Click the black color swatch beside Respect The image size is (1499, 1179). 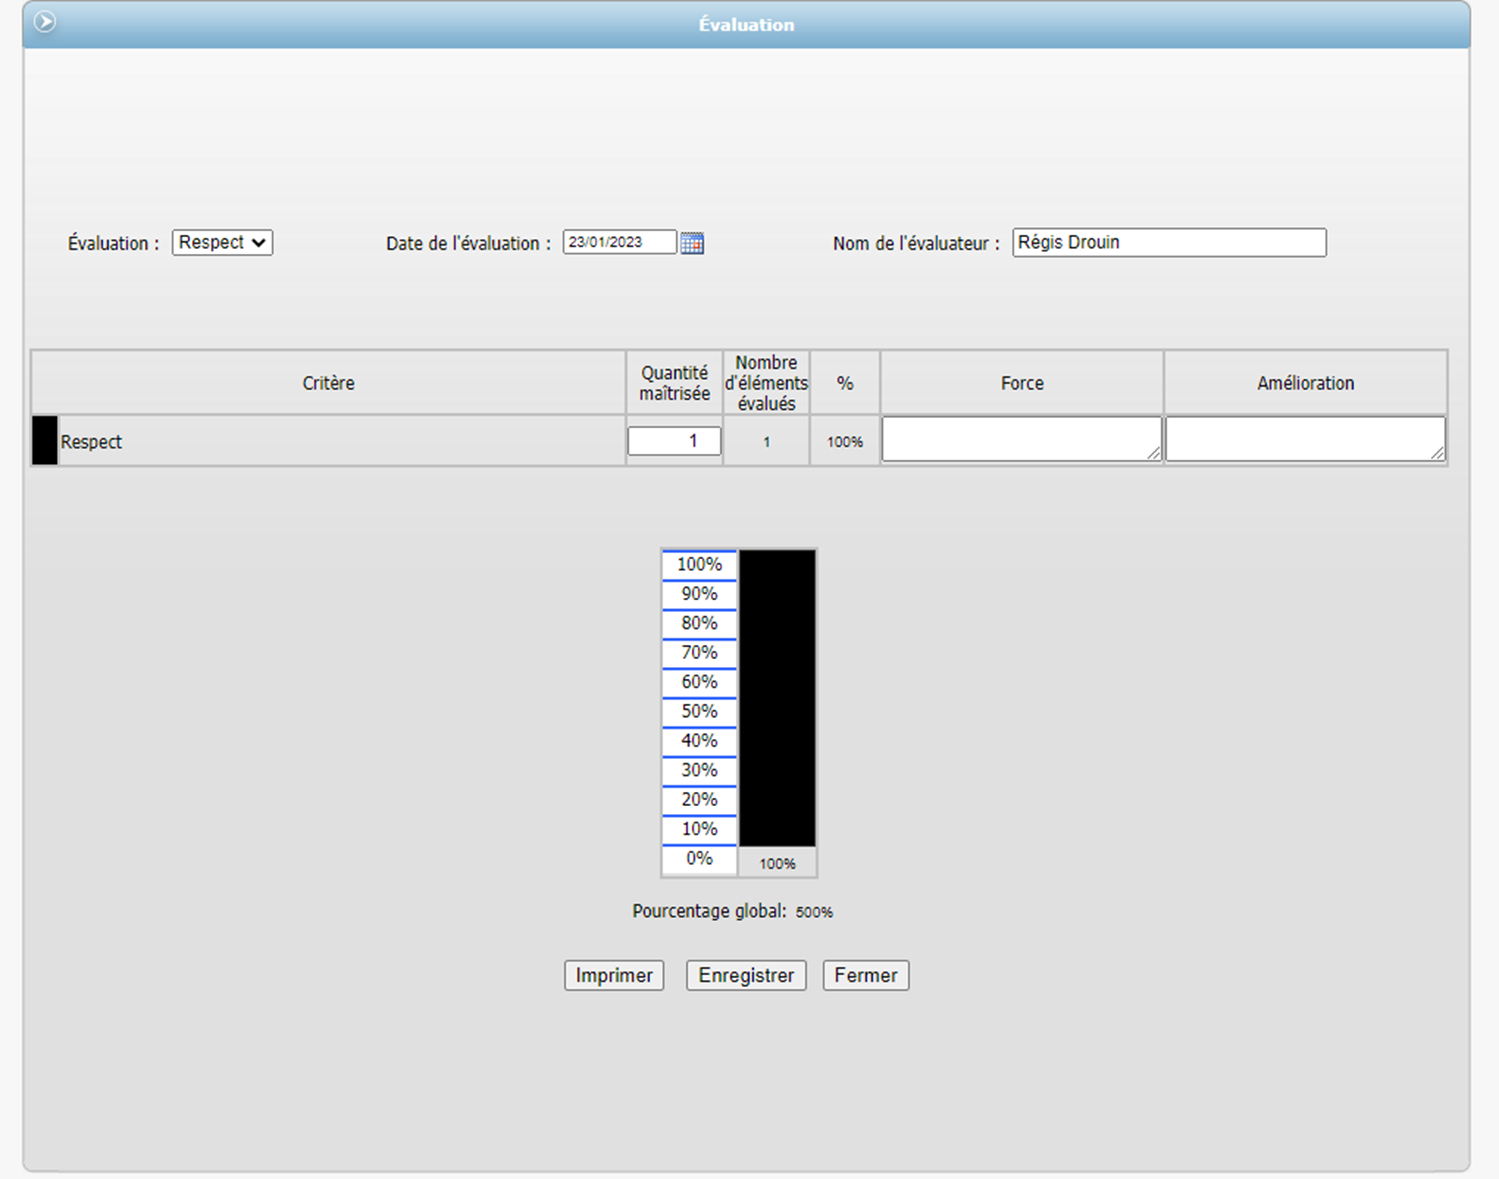[45, 441]
